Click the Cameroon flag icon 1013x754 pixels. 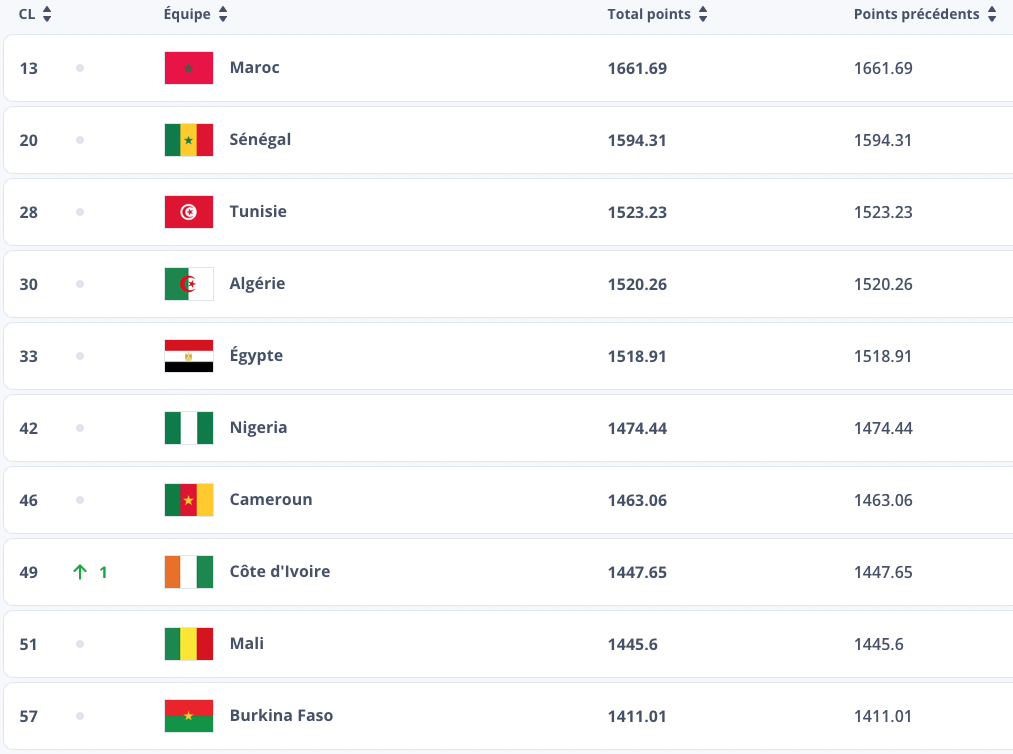click(x=188, y=500)
